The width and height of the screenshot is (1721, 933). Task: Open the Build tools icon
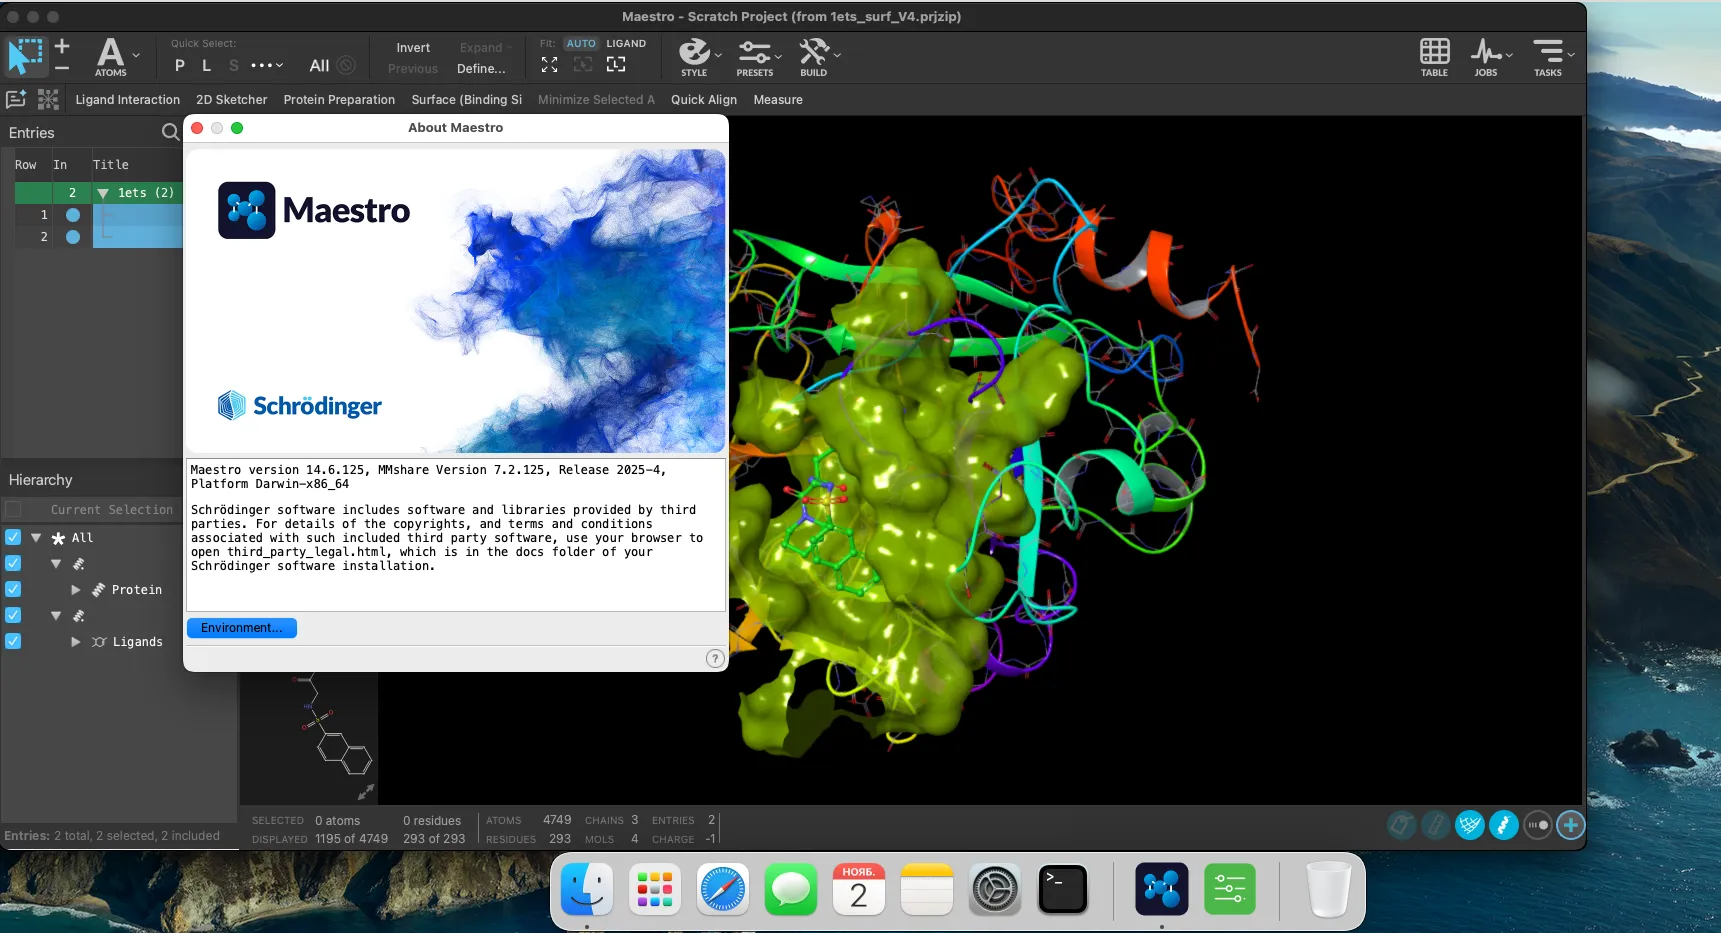pyautogui.click(x=813, y=56)
